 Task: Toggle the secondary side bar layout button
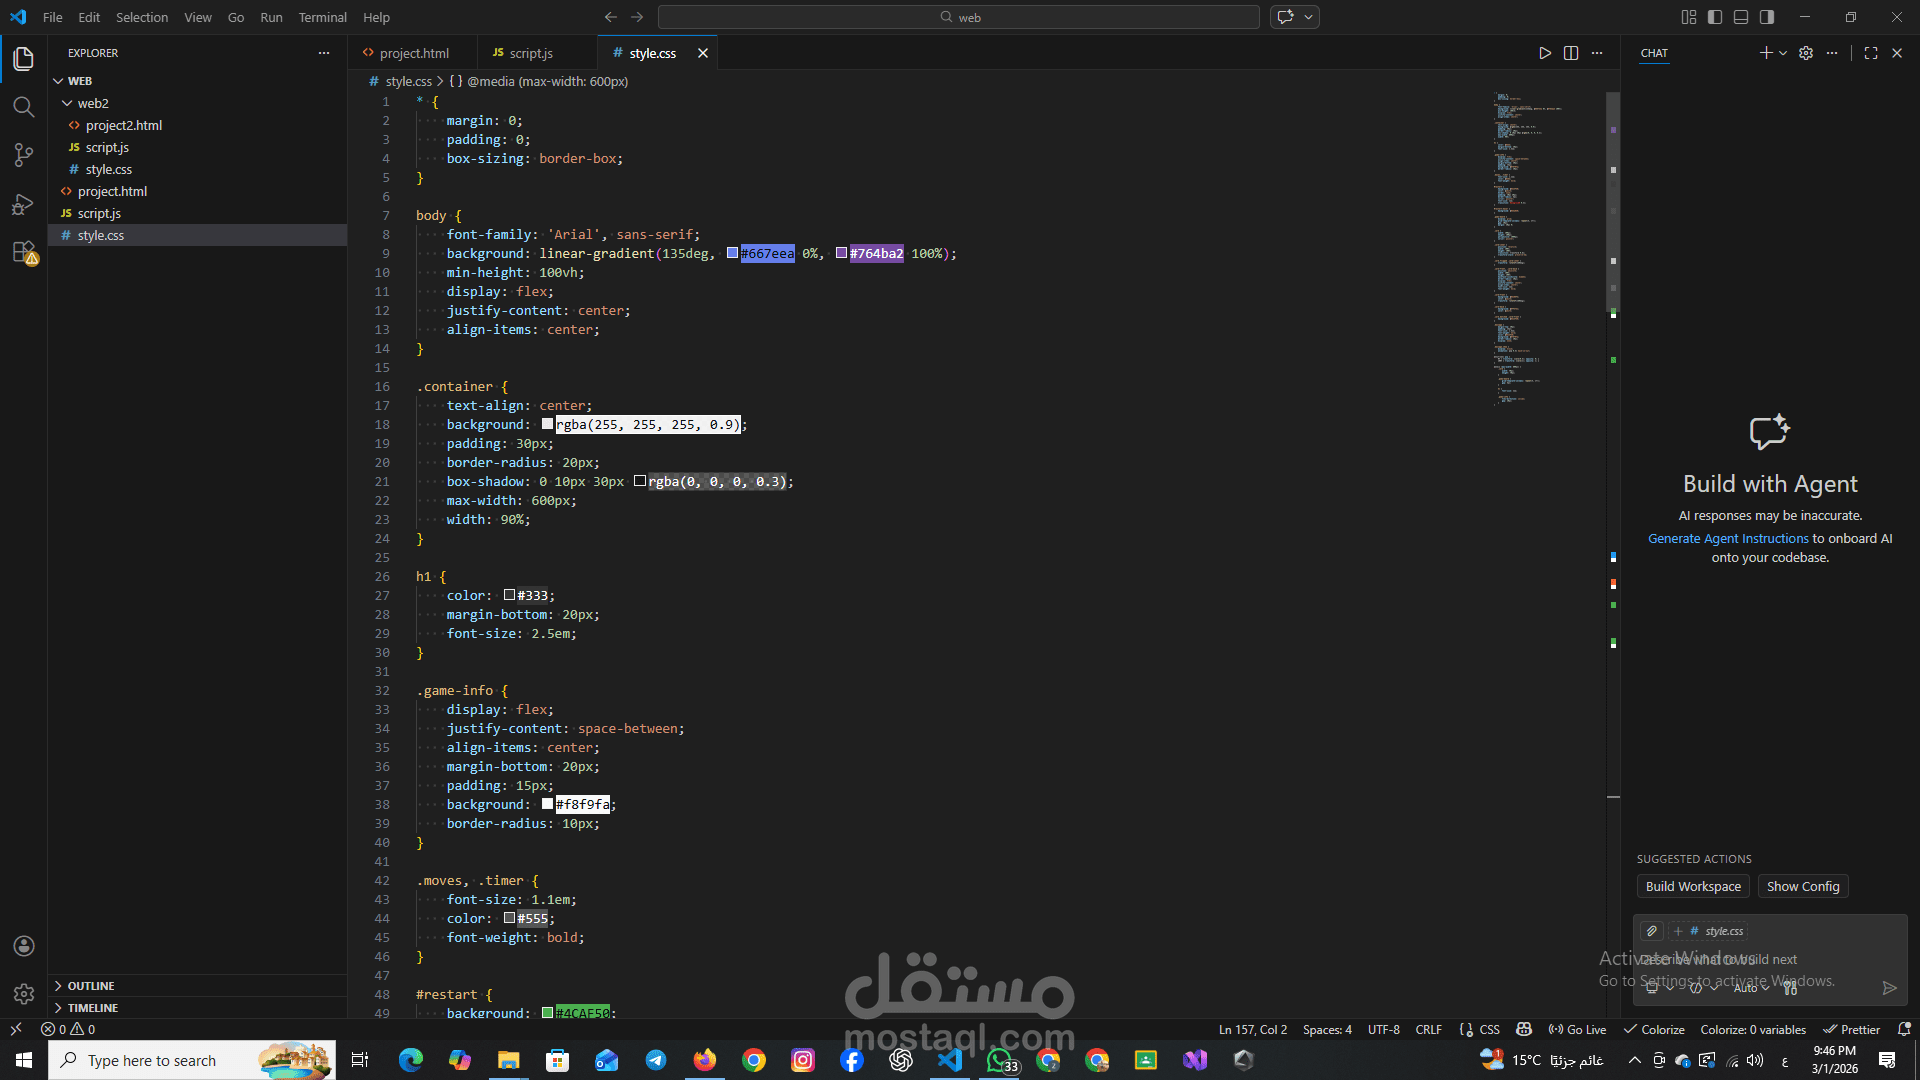point(1767,17)
